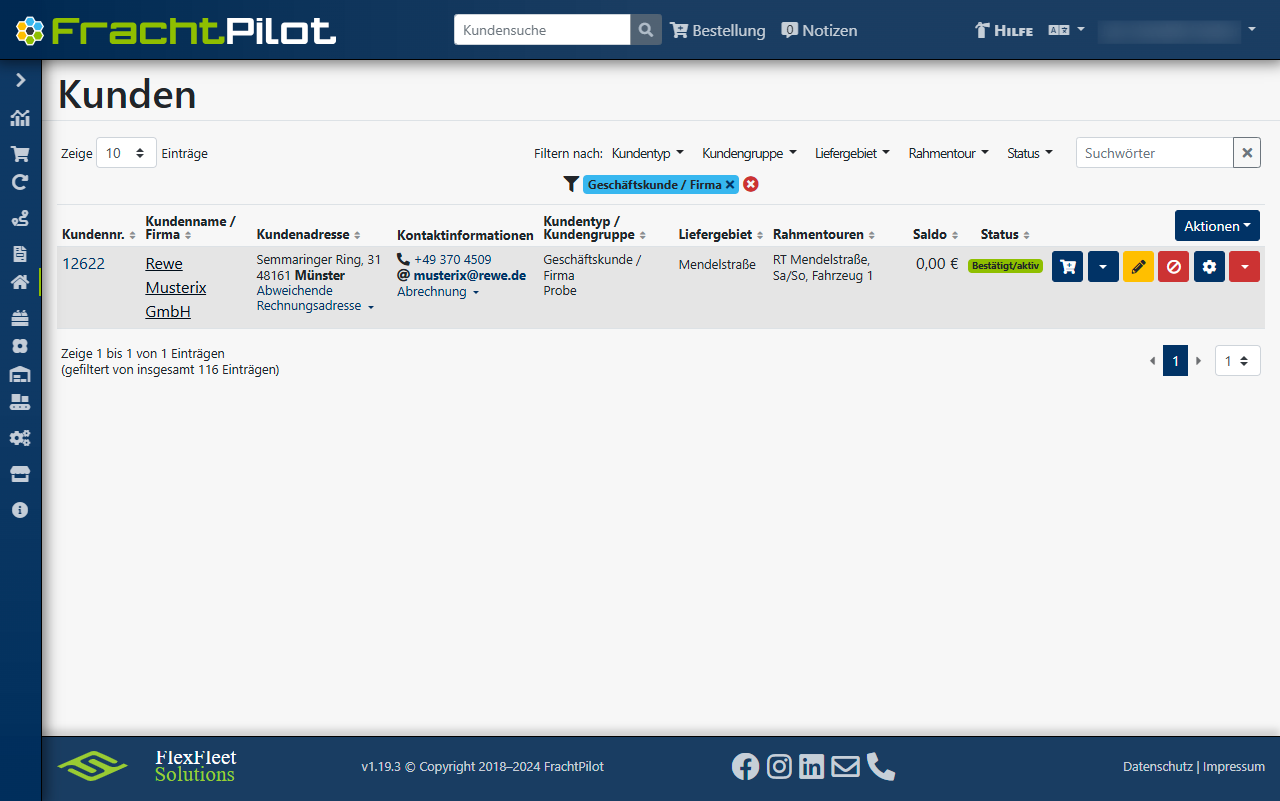Open the Aktionen dropdown button

tap(1217, 226)
